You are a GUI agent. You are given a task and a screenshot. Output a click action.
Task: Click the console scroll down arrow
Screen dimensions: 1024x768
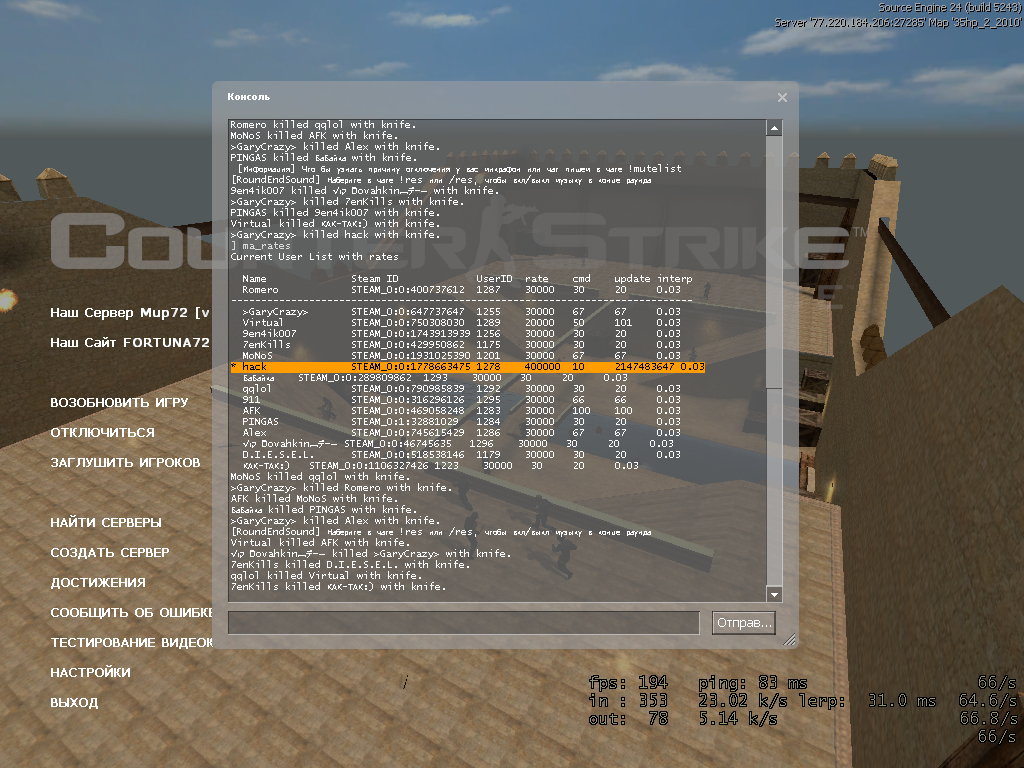[775, 594]
